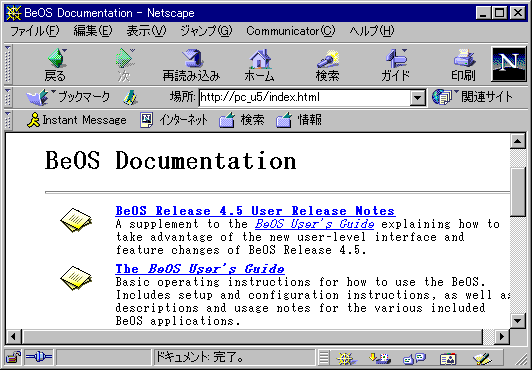Print the page with 印刷 button
Image resolution: width=532 pixels, height=370 pixels.
463,64
